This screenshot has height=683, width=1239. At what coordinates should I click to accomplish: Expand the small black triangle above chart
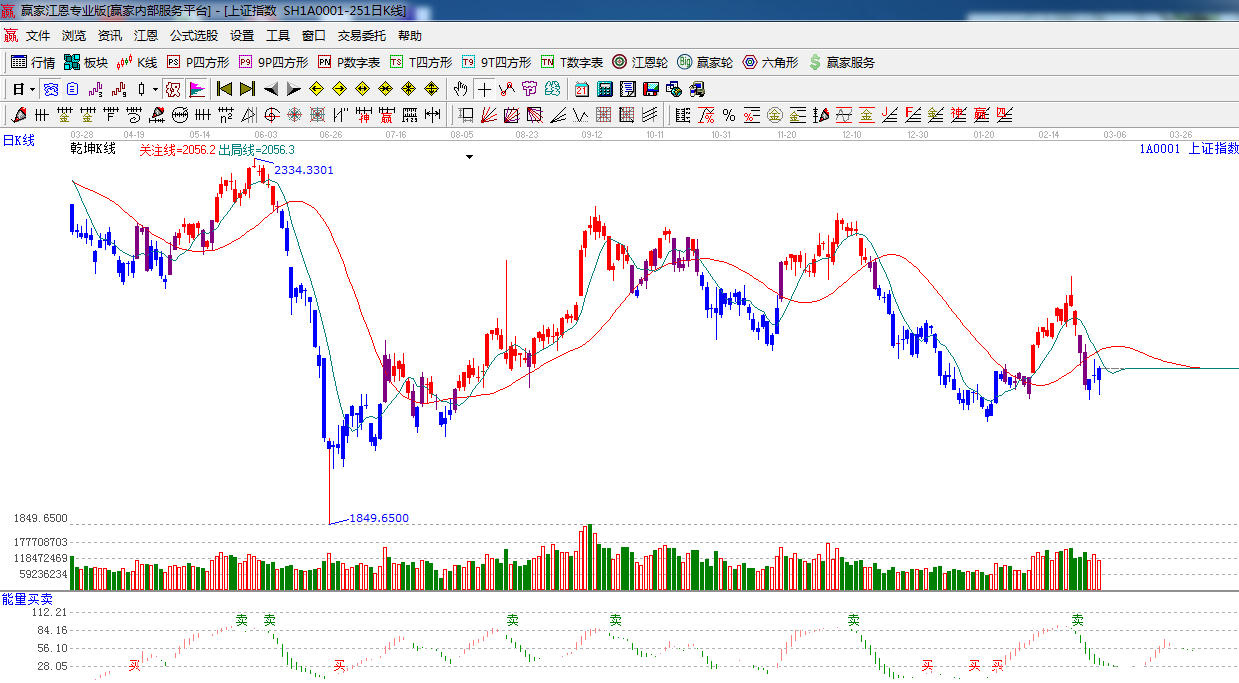click(x=469, y=156)
